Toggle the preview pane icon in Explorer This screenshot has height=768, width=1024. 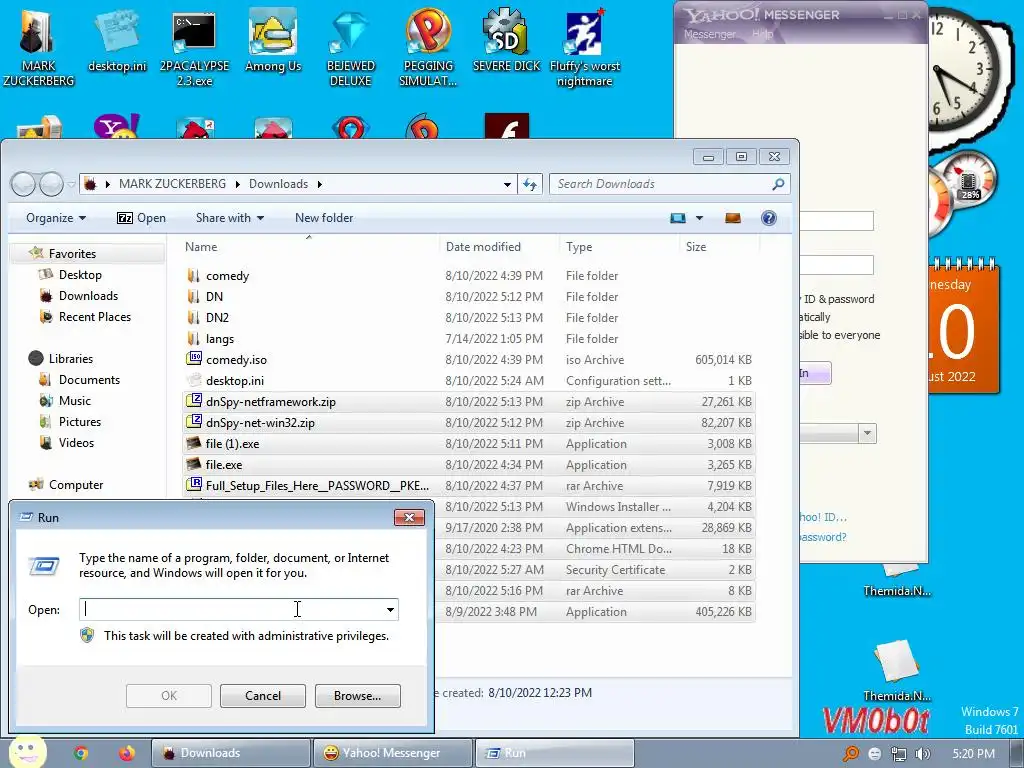tap(733, 218)
